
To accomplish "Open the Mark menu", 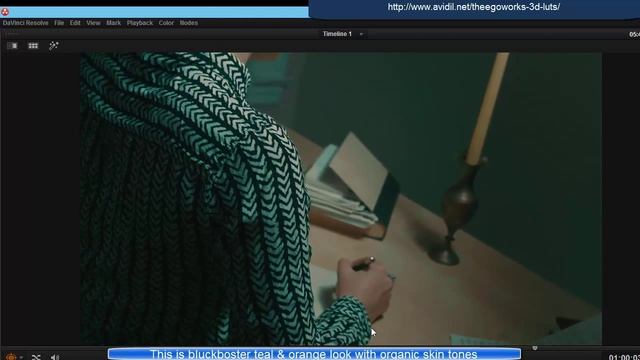I will click(x=113, y=23).
